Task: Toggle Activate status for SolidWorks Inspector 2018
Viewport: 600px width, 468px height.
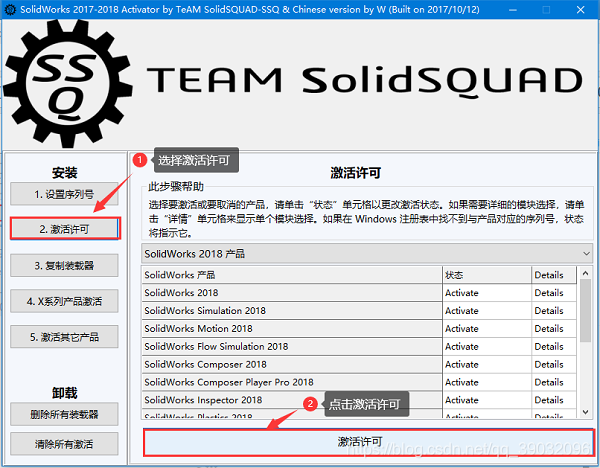Action: (487, 400)
